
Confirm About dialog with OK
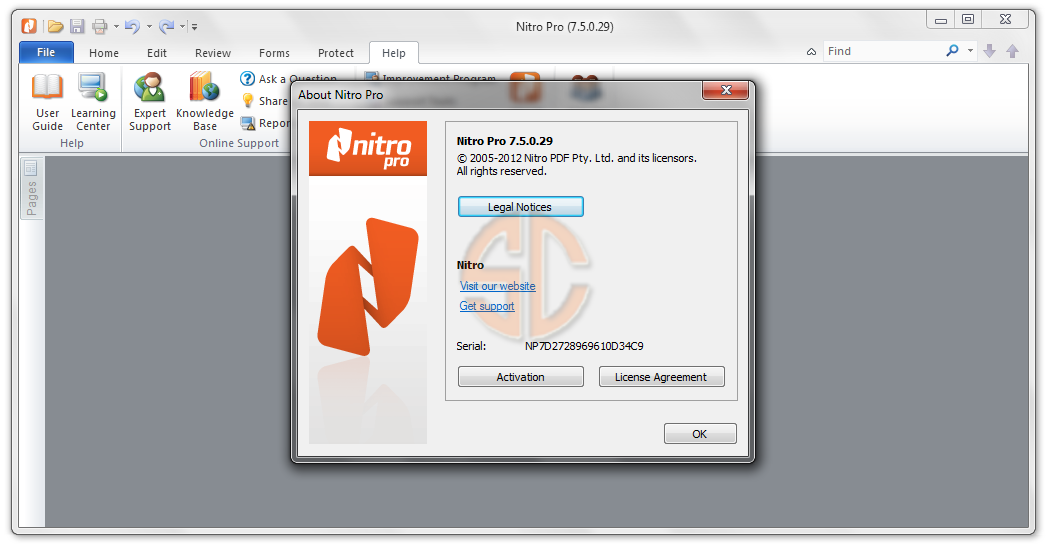tap(700, 434)
